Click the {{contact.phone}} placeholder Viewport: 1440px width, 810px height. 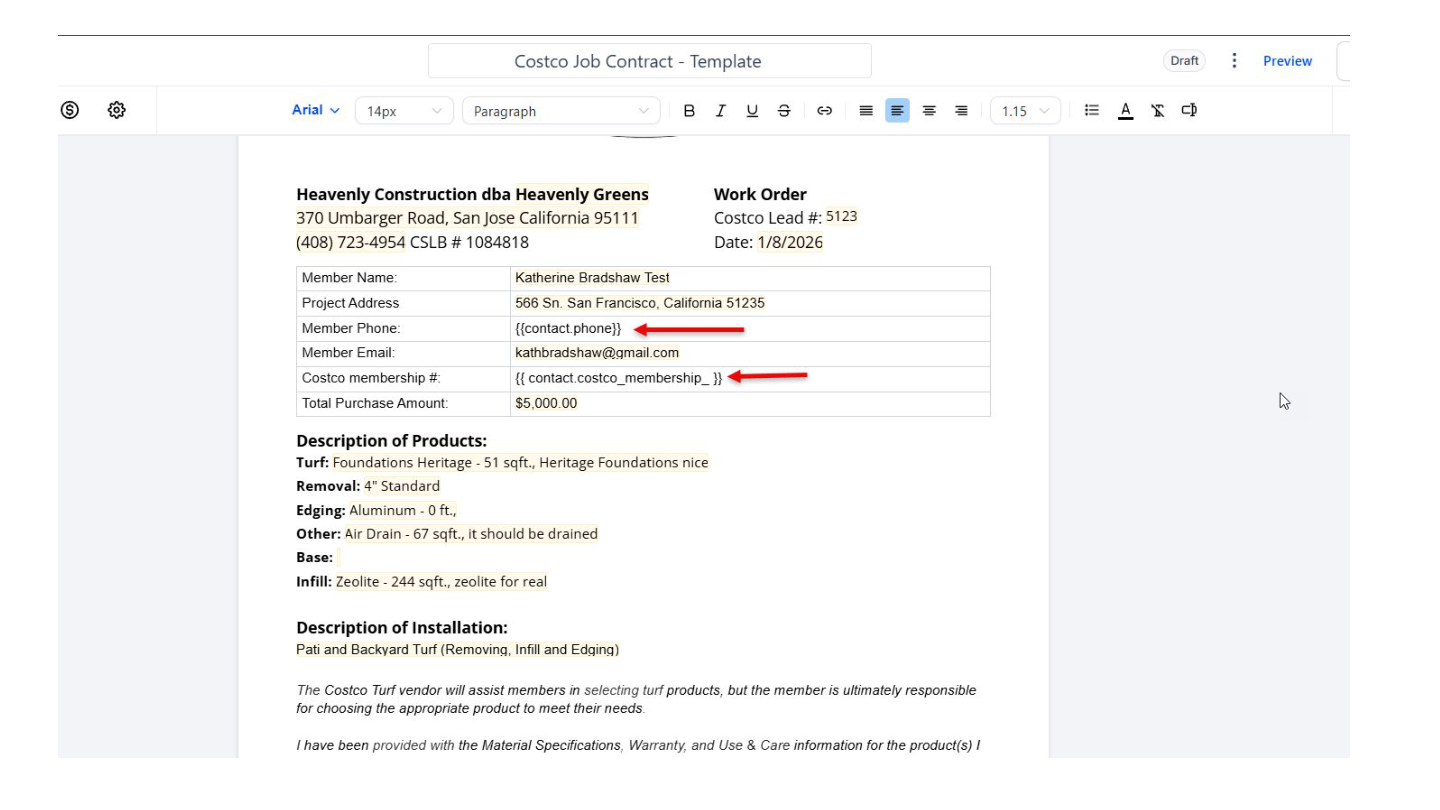click(568, 328)
